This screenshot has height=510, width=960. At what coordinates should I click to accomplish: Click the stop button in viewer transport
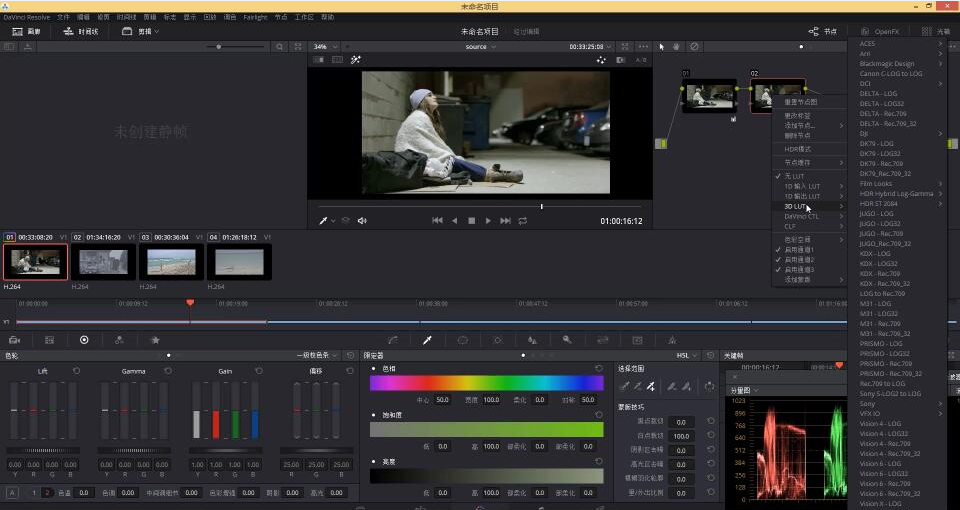click(471, 220)
